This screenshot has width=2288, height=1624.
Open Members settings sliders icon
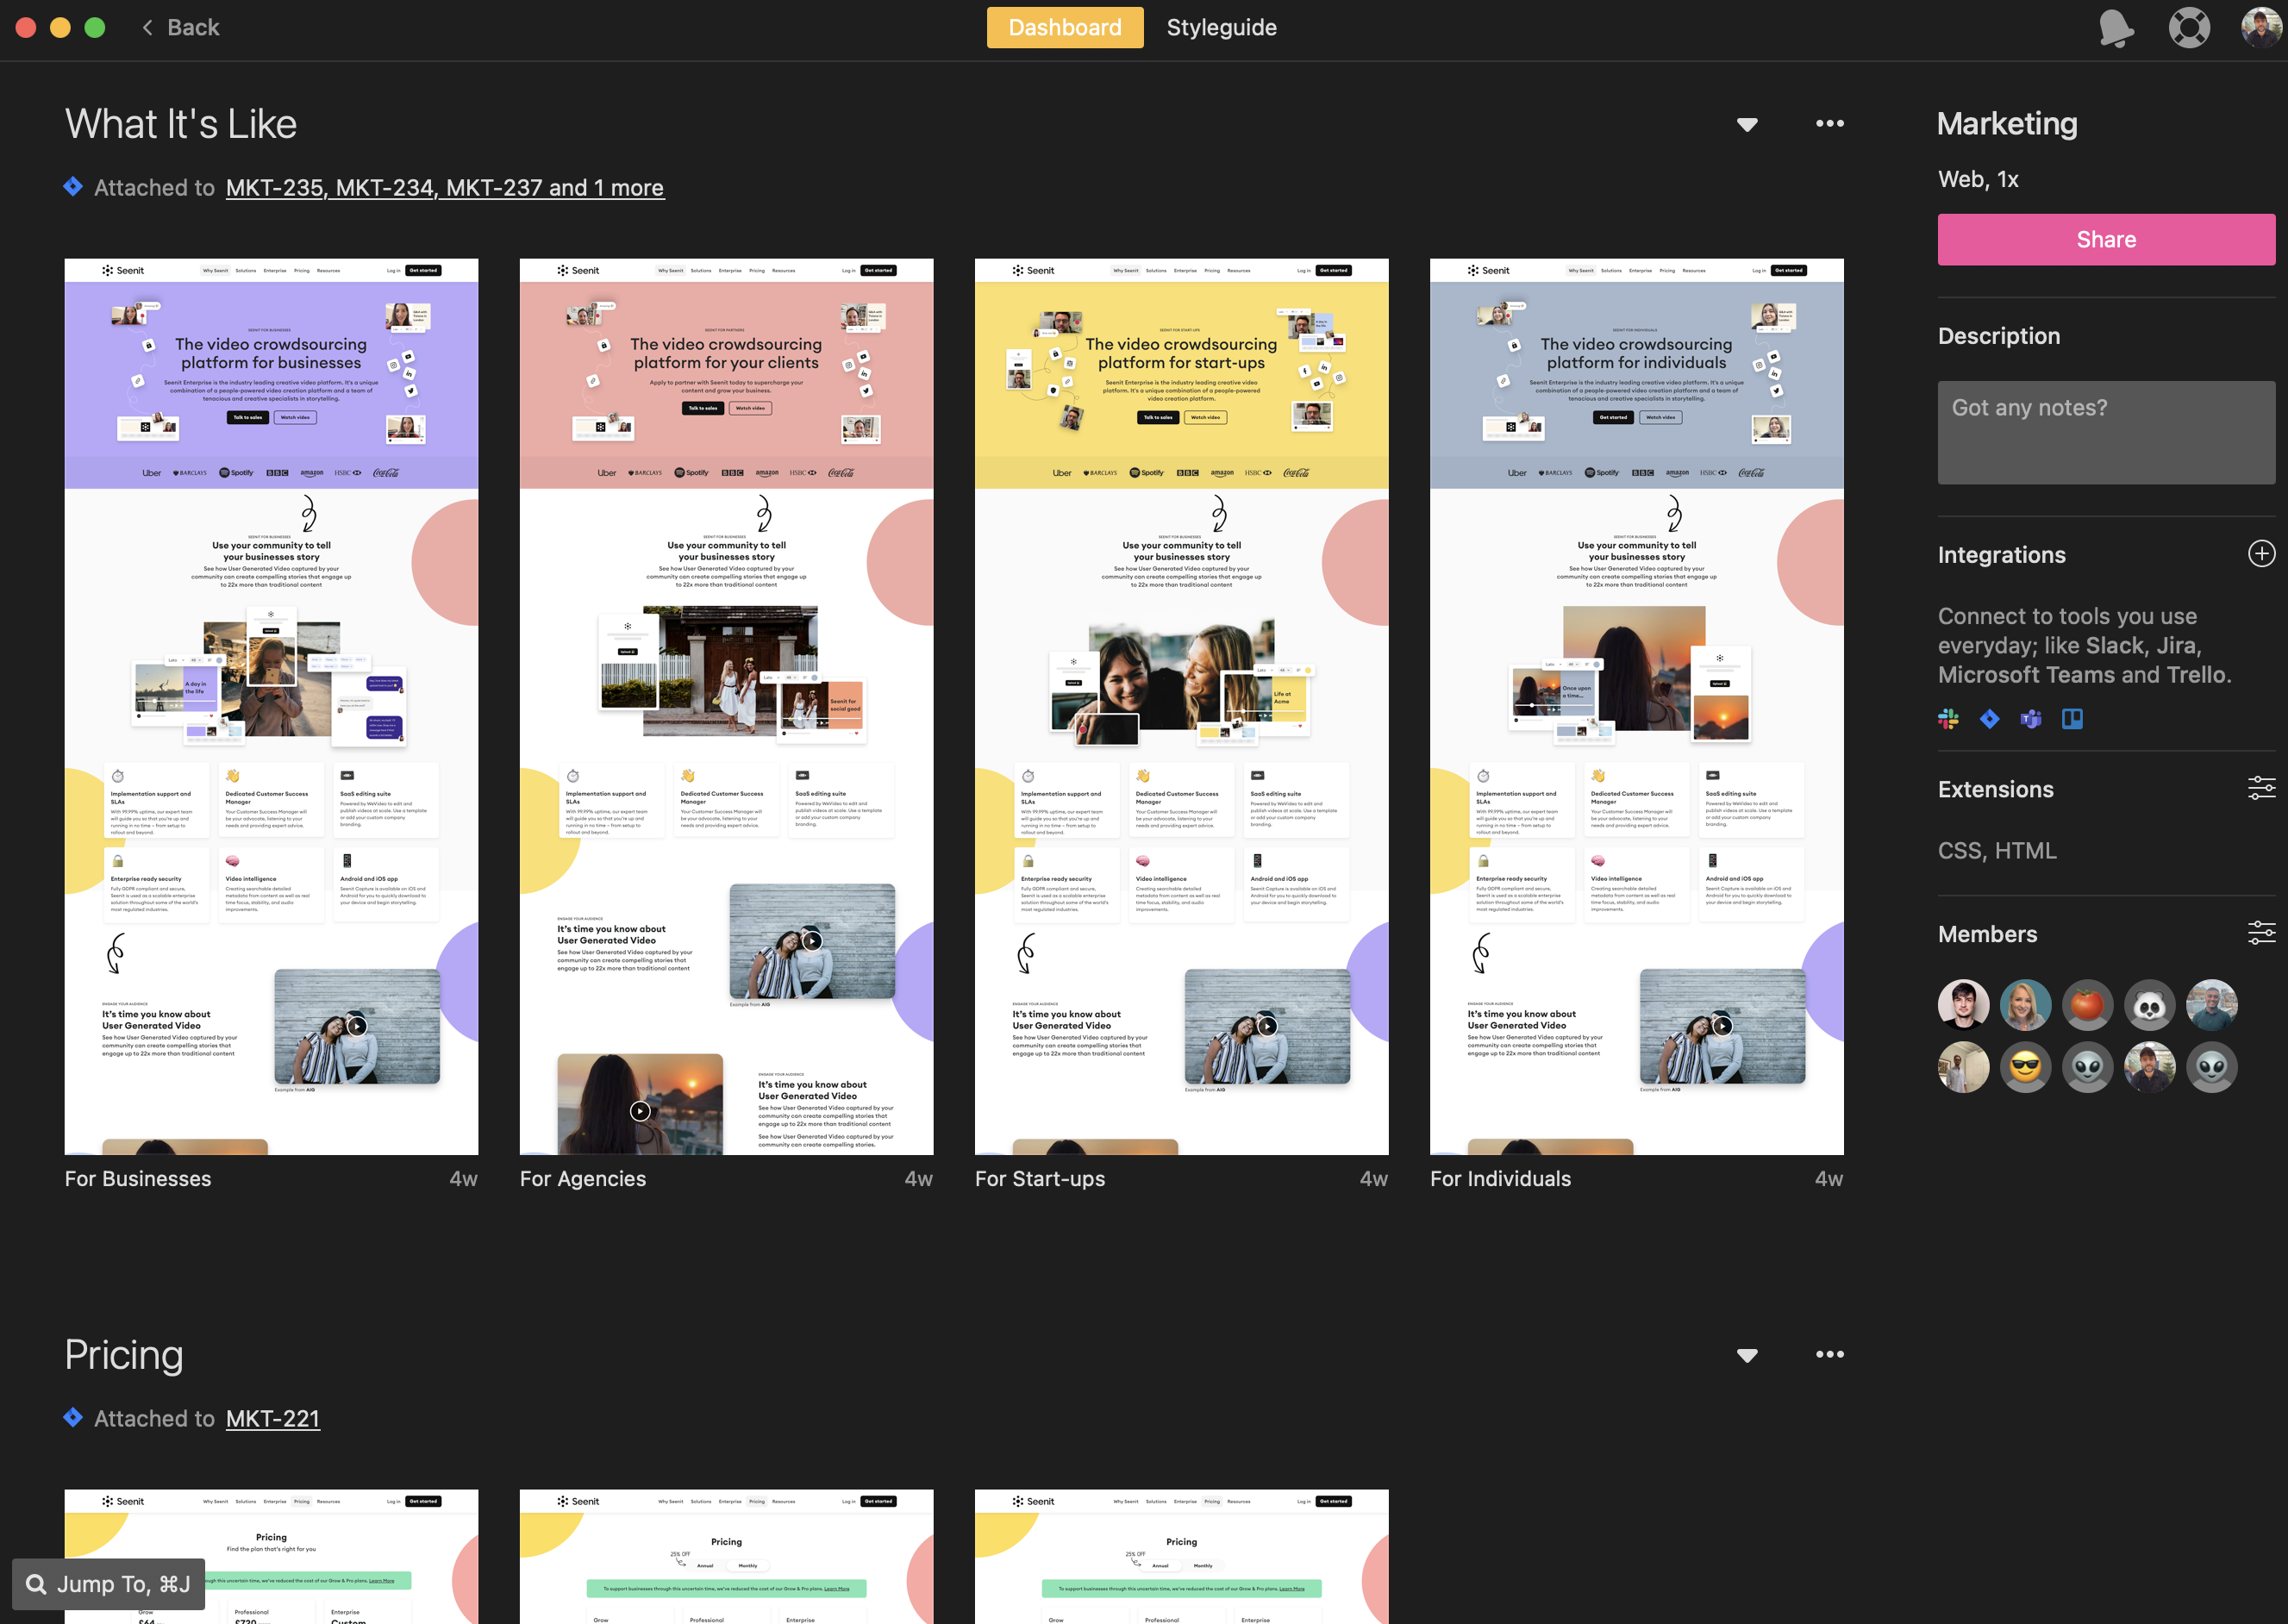click(2261, 933)
